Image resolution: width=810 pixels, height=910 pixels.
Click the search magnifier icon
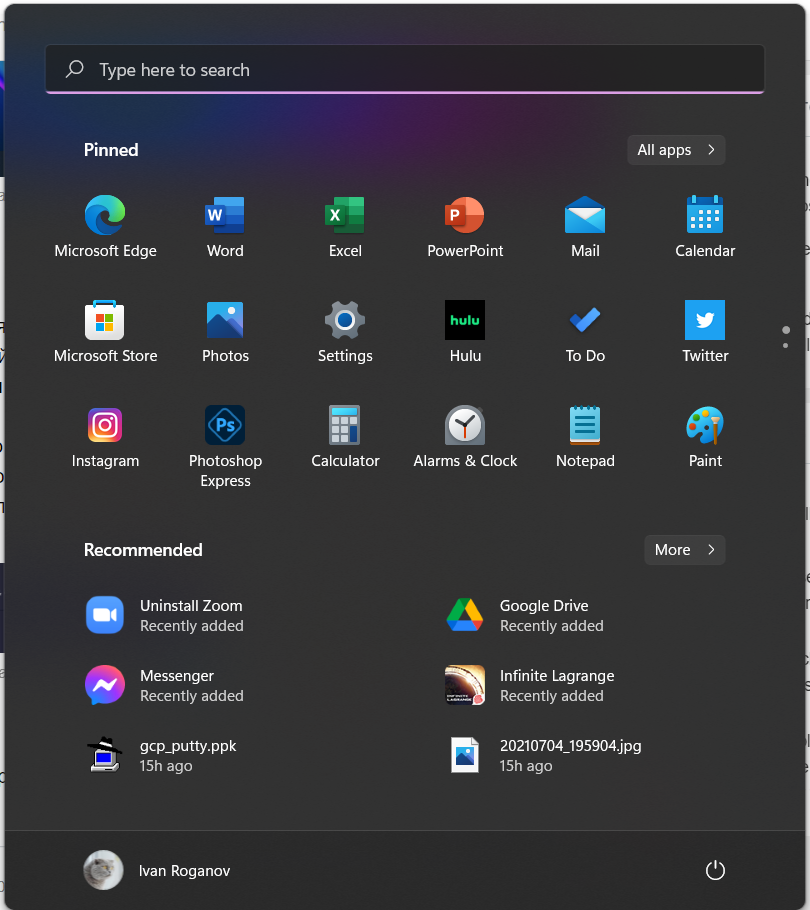74,69
